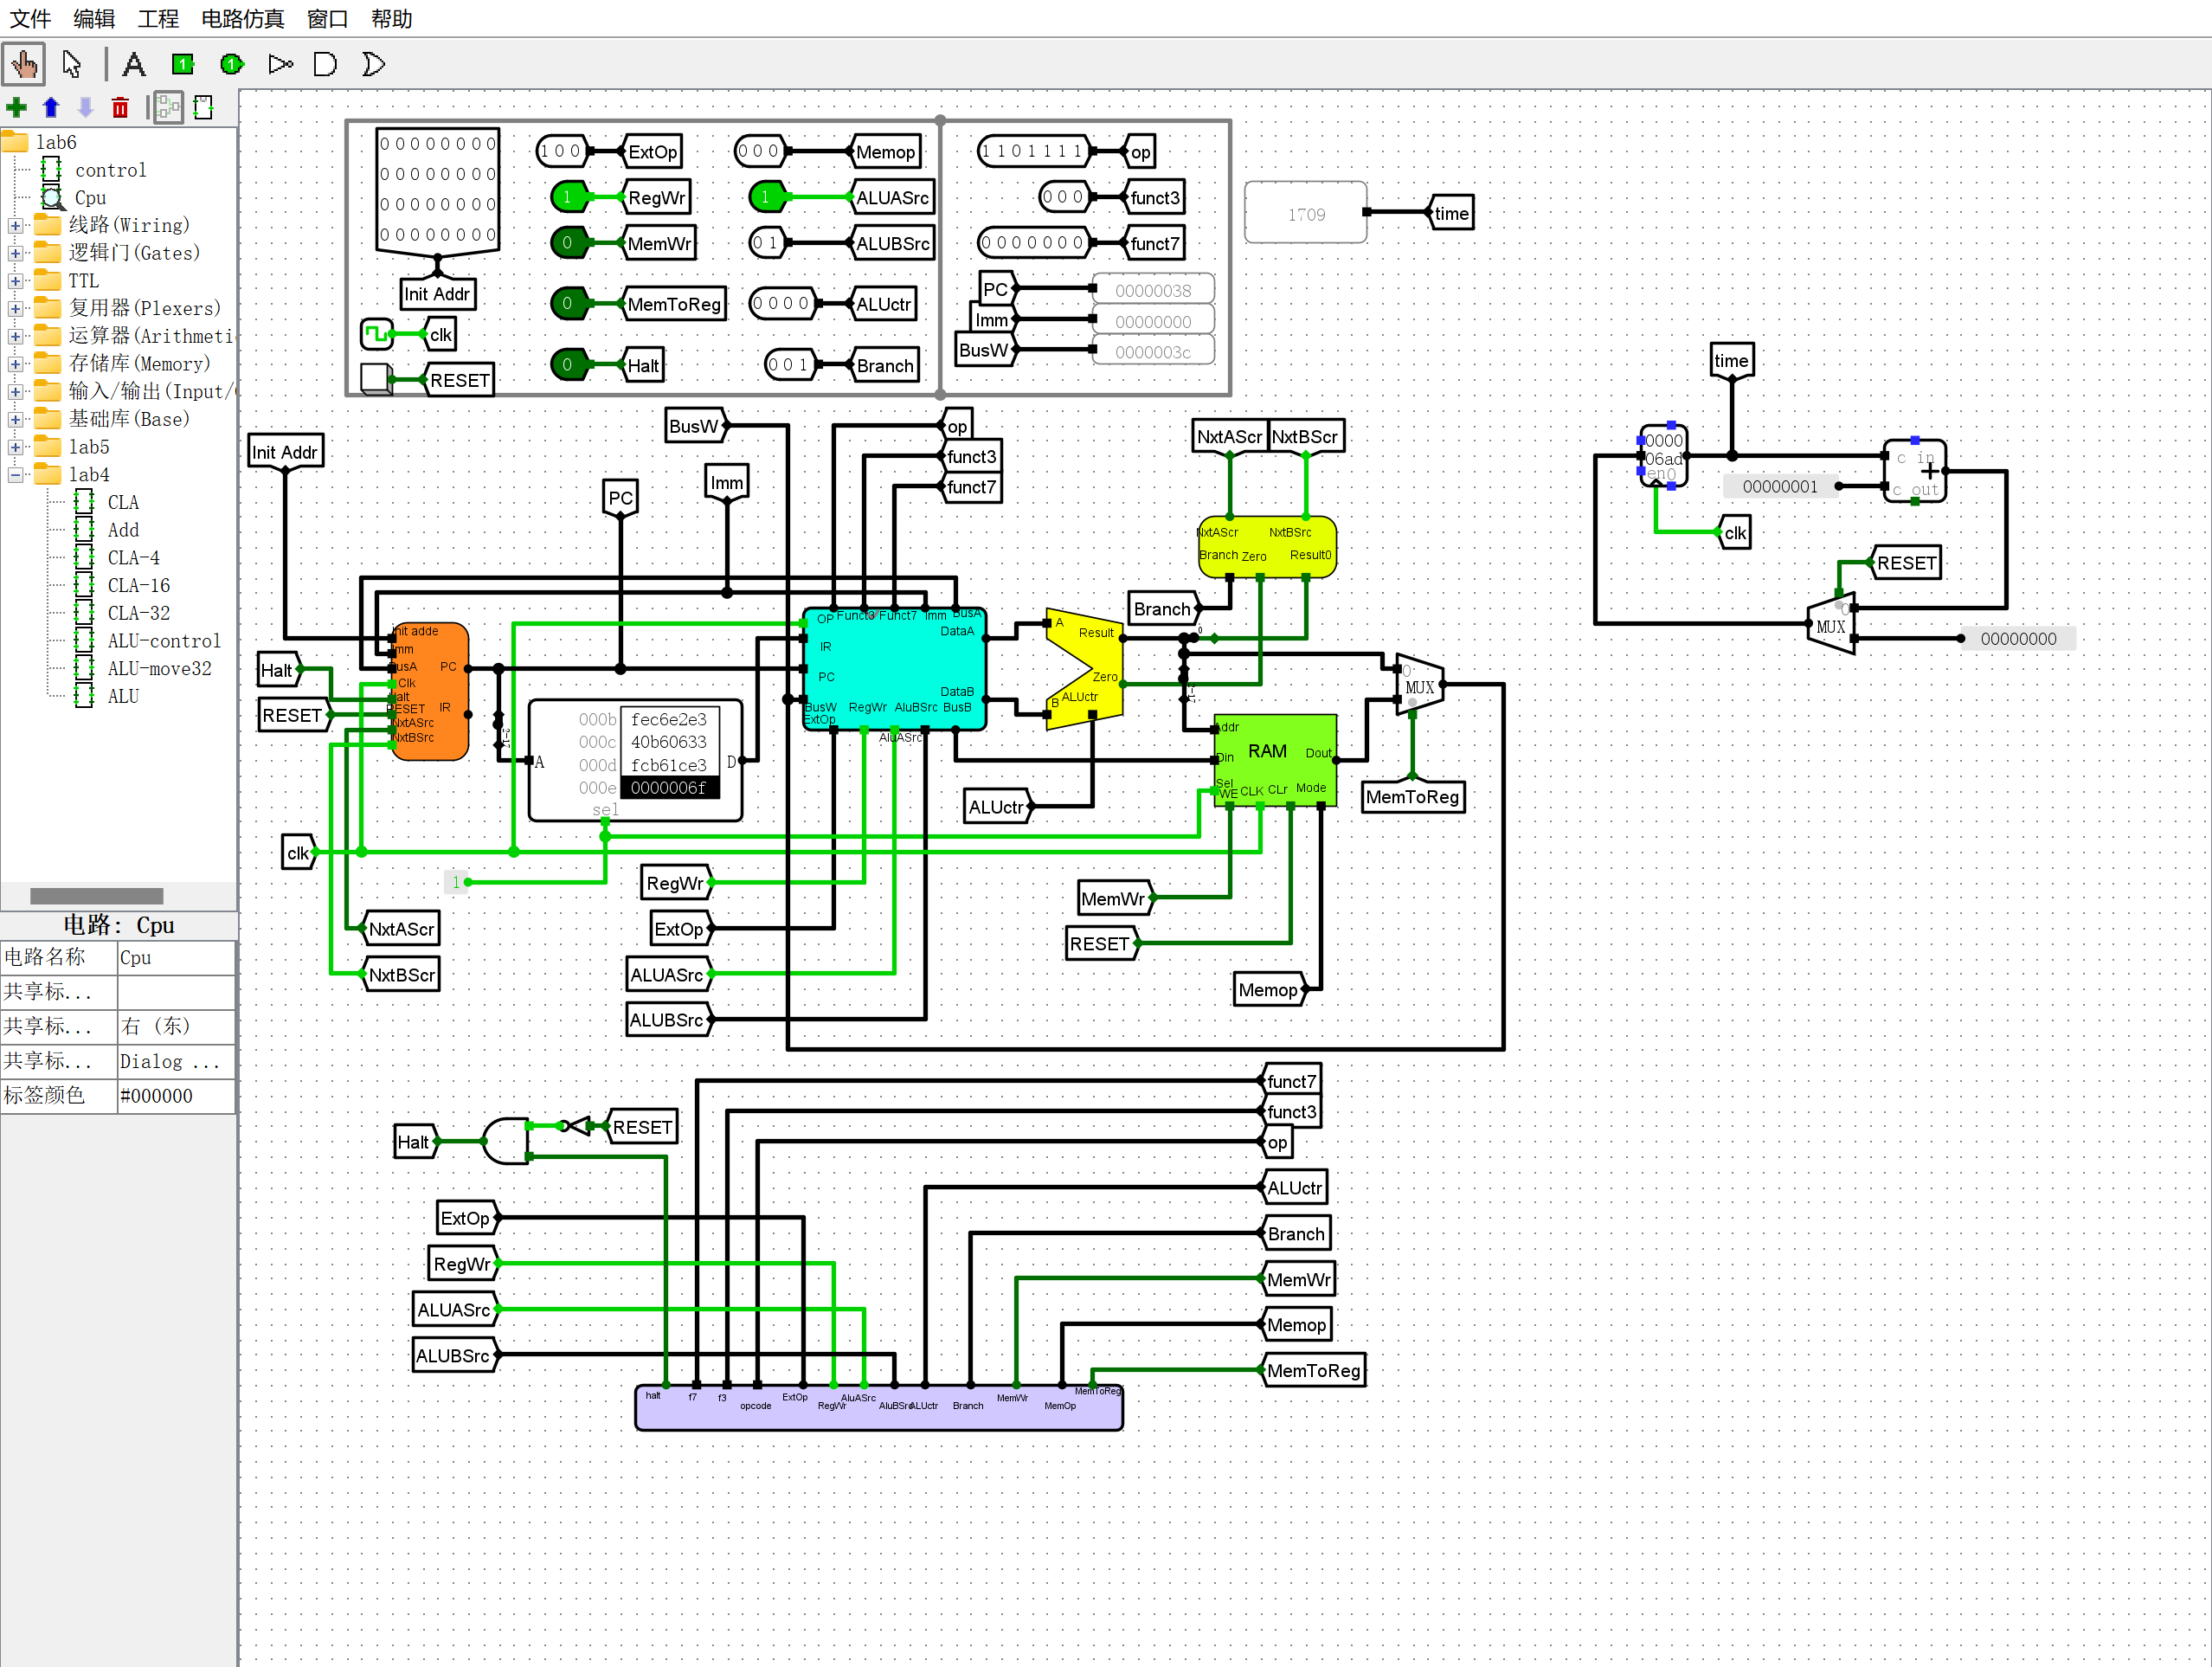2212x1667 pixels.
Task: Select the lab6 project root
Action: (56, 142)
